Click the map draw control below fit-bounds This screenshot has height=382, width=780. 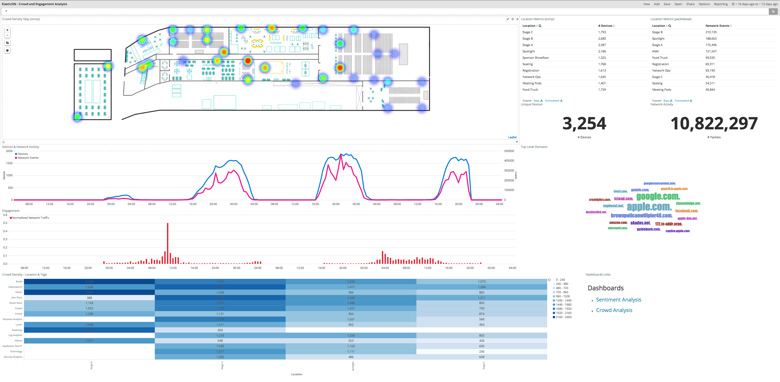tap(7, 50)
